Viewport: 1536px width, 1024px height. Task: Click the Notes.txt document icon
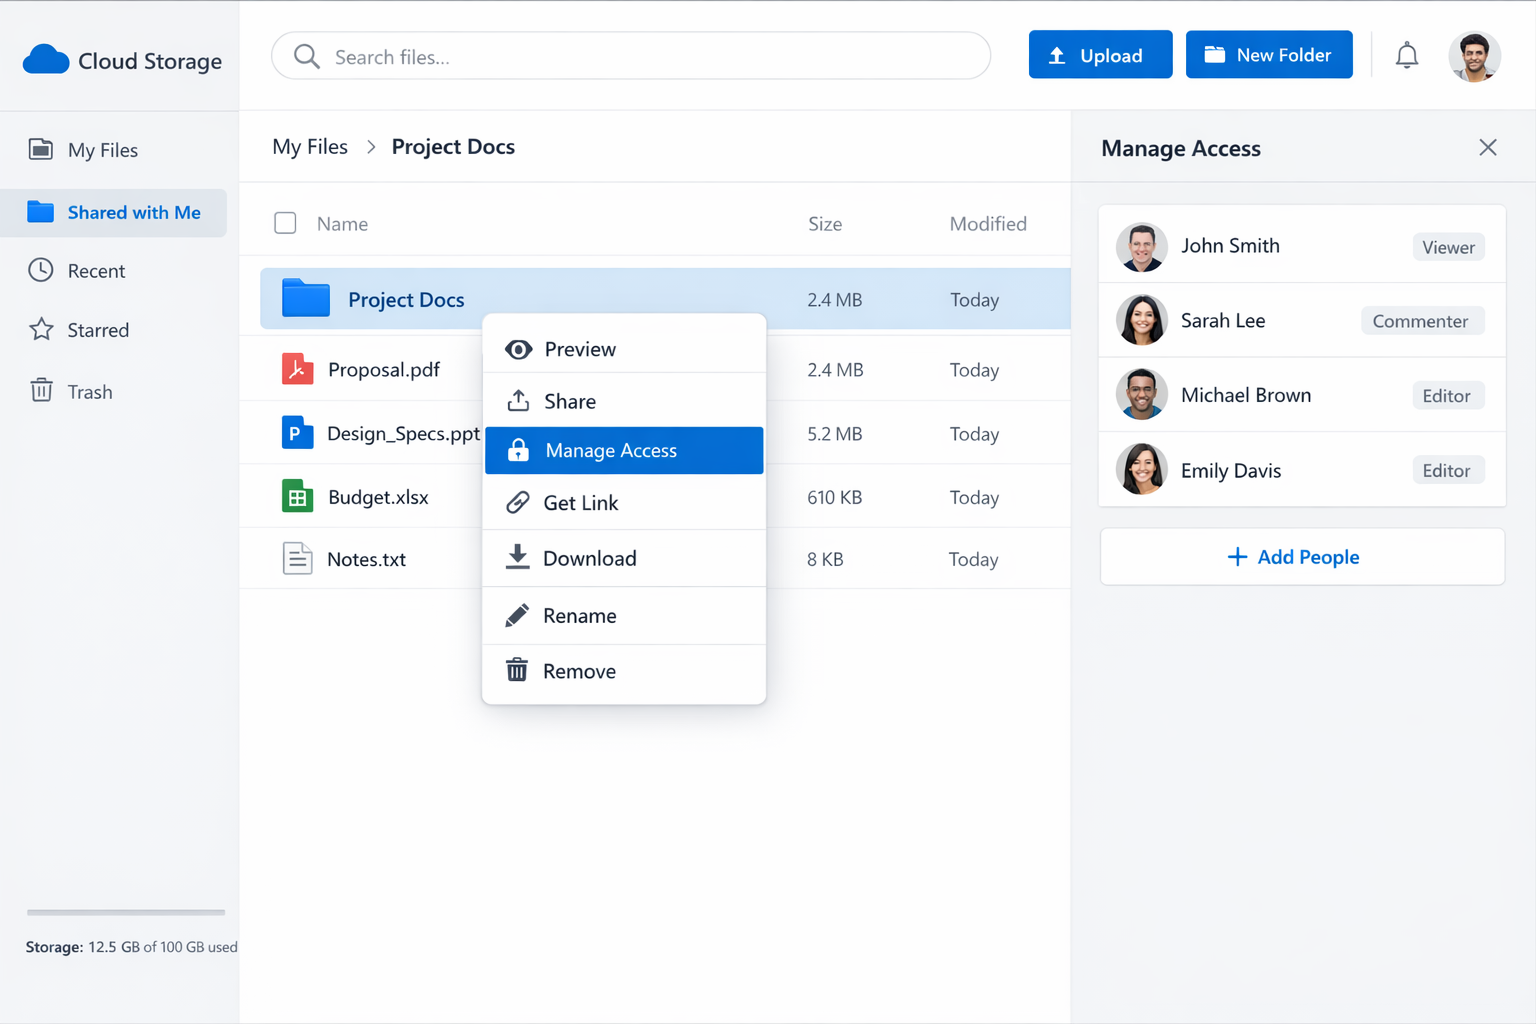tap(297, 559)
